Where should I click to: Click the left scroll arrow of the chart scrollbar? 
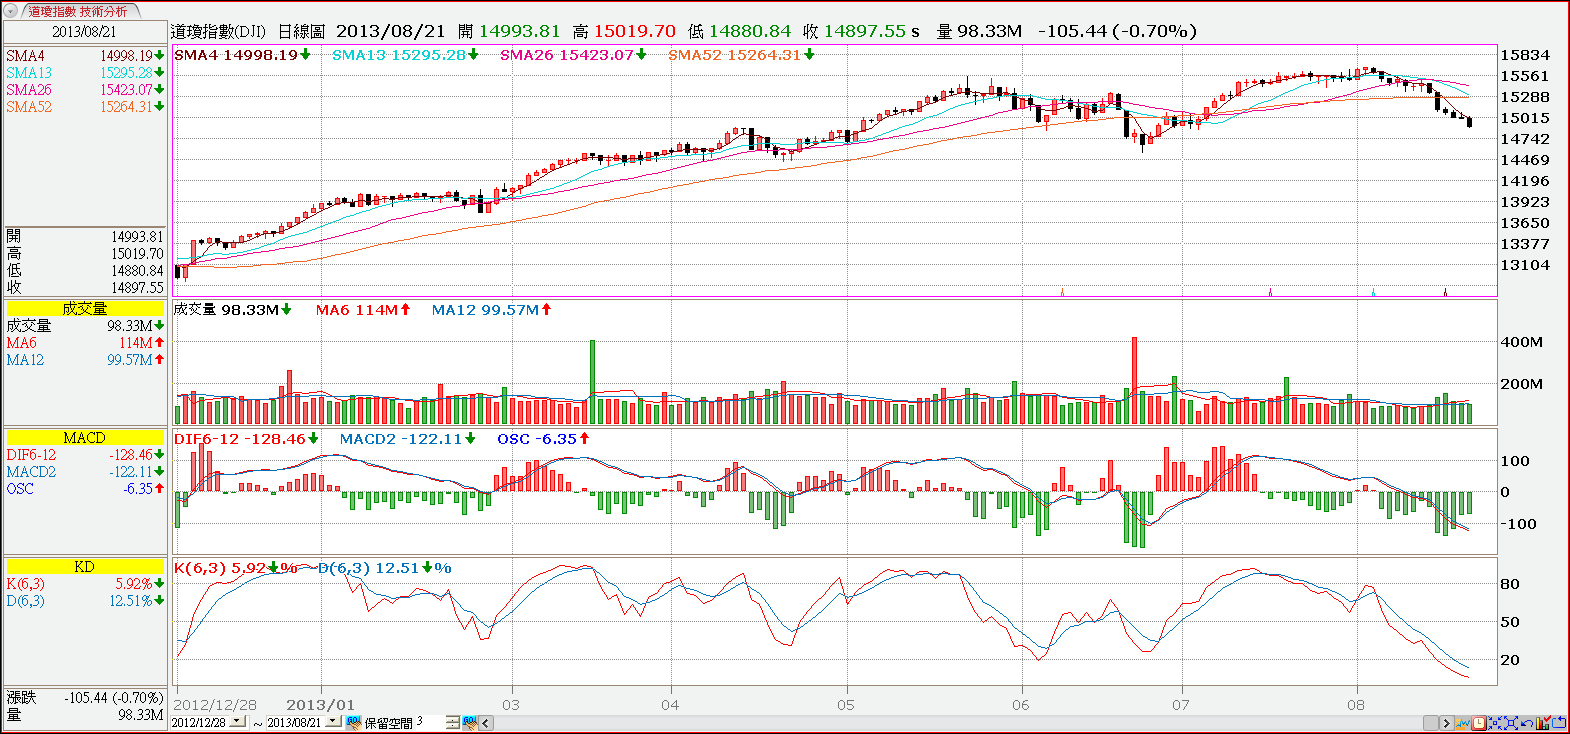(486, 722)
